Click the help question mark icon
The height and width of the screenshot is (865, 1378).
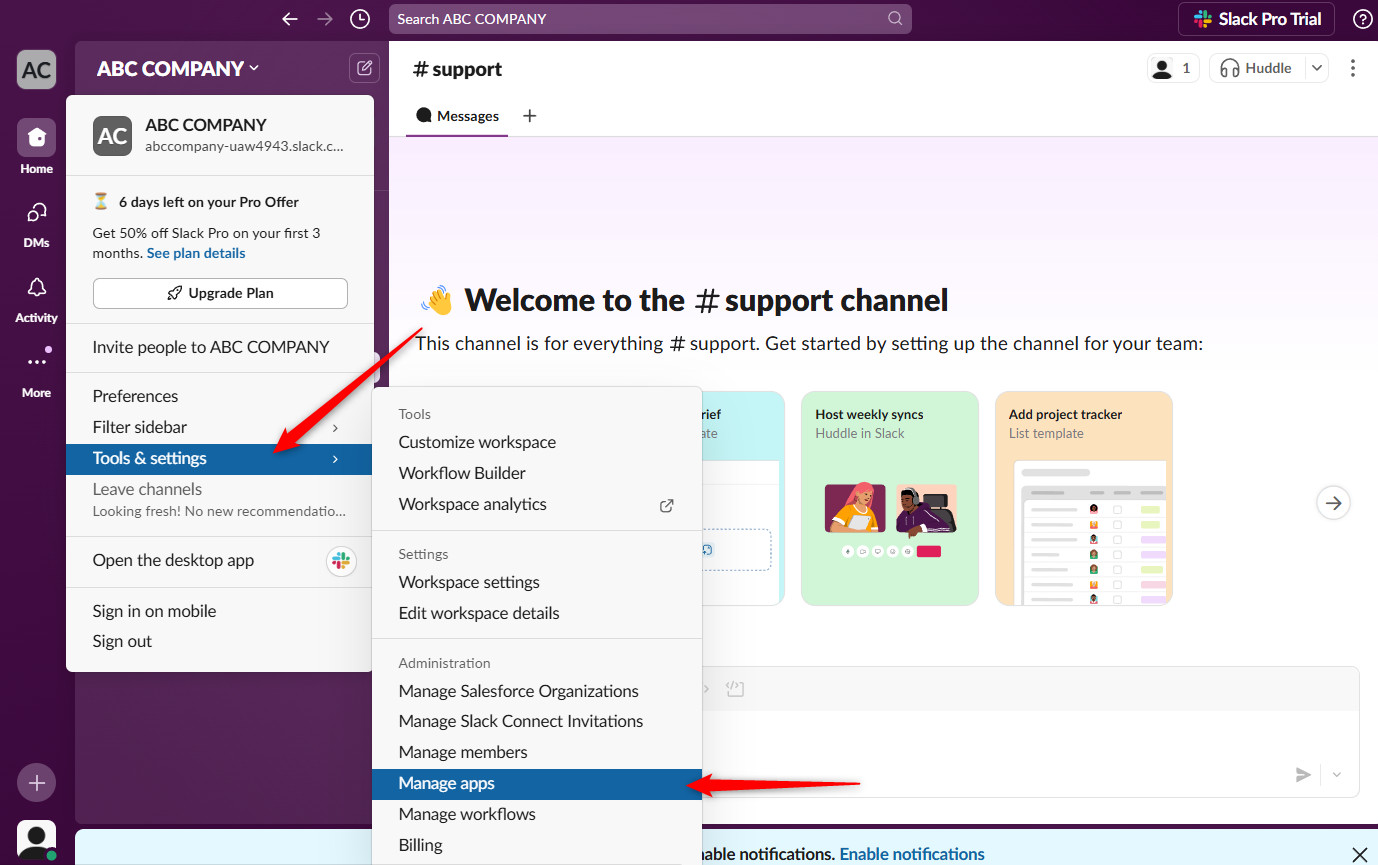coord(1362,19)
